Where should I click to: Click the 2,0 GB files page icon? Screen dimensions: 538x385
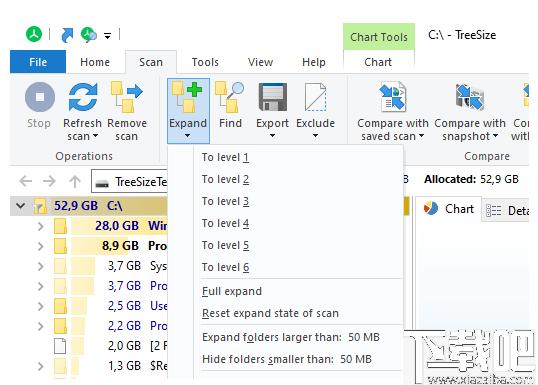[60, 346]
